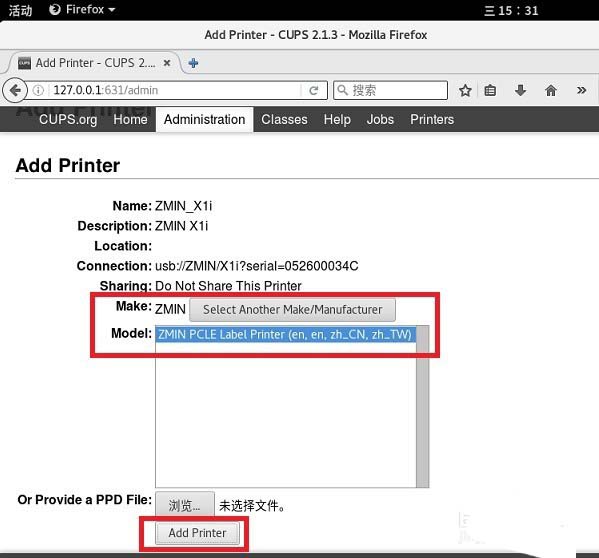Click the model list scrollbar
The width and height of the screenshot is (599, 558).
pyautogui.click(x=422, y=406)
